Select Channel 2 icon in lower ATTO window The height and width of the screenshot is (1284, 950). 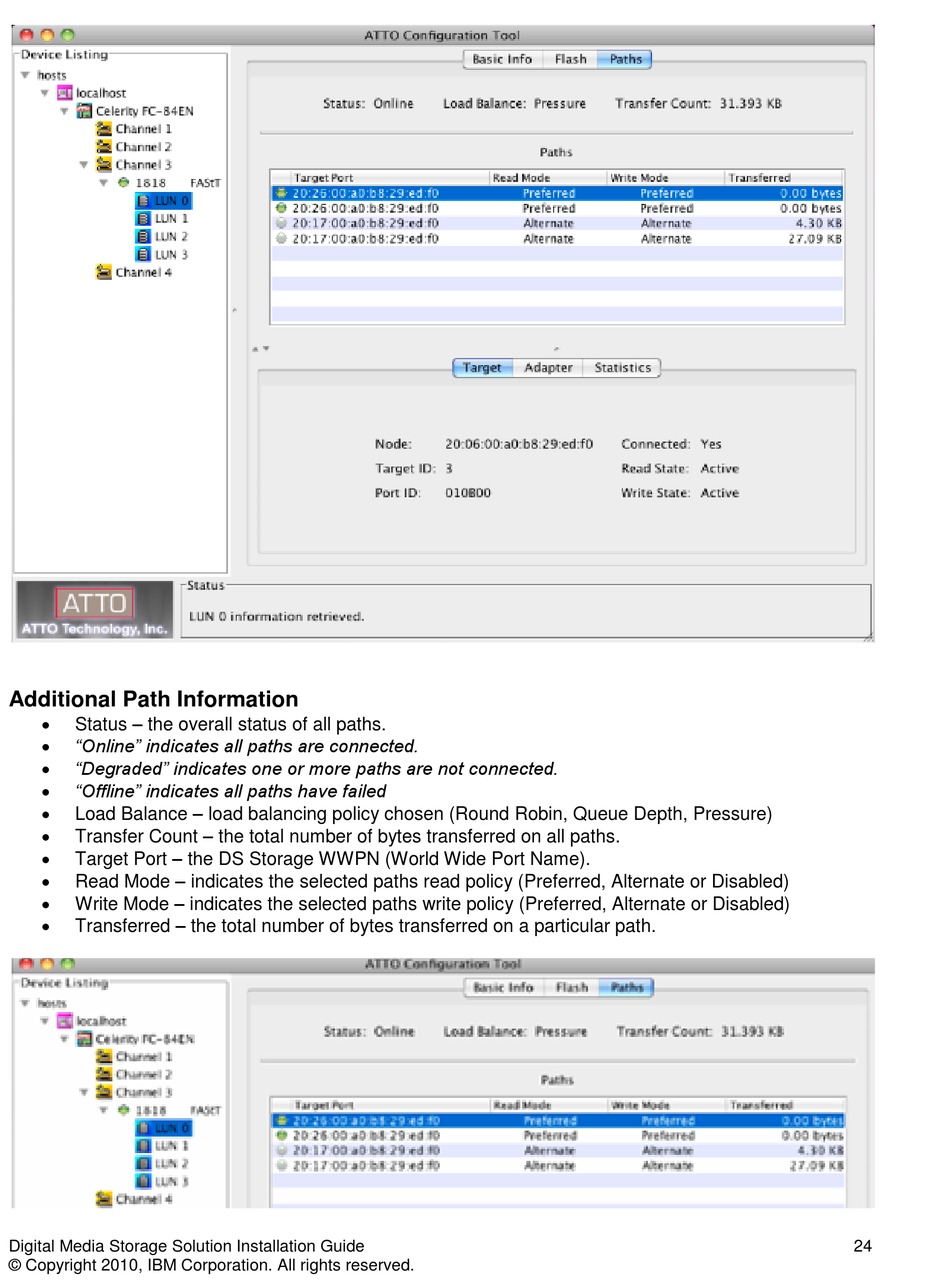click(104, 1075)
